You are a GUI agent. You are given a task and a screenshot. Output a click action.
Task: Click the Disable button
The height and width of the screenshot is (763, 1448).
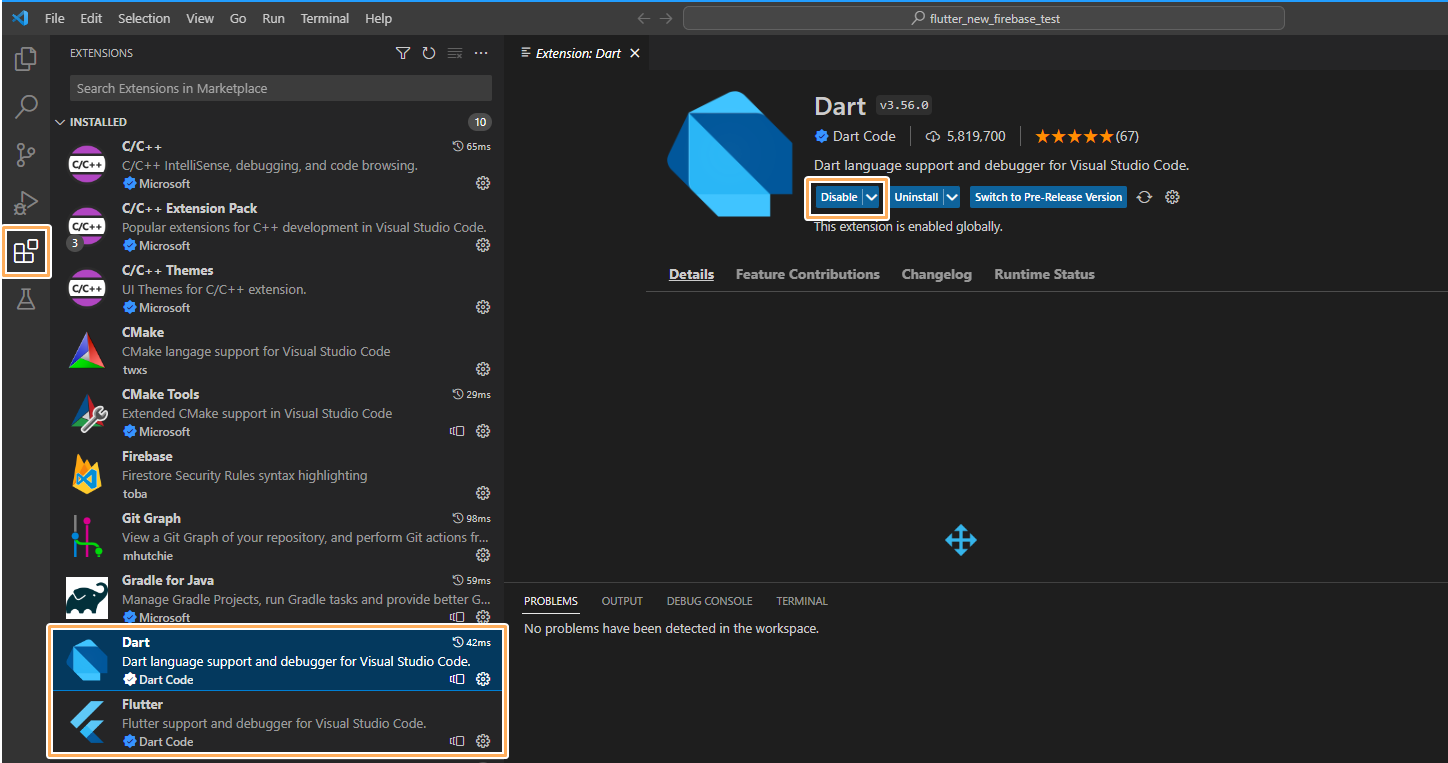click(x=838, y=197)
